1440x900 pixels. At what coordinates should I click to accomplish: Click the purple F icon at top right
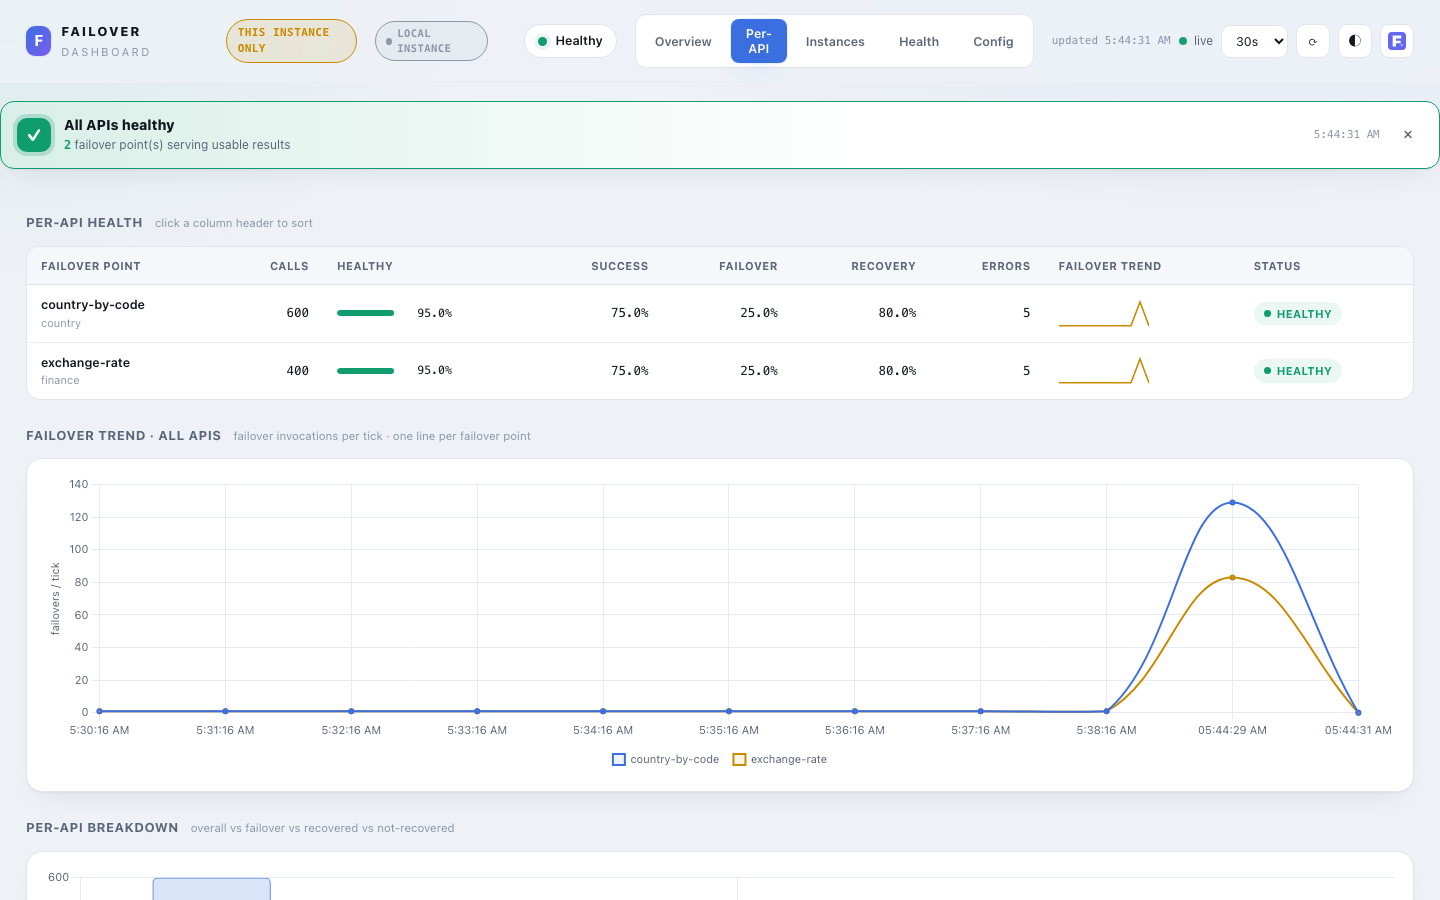[1397, 41]
